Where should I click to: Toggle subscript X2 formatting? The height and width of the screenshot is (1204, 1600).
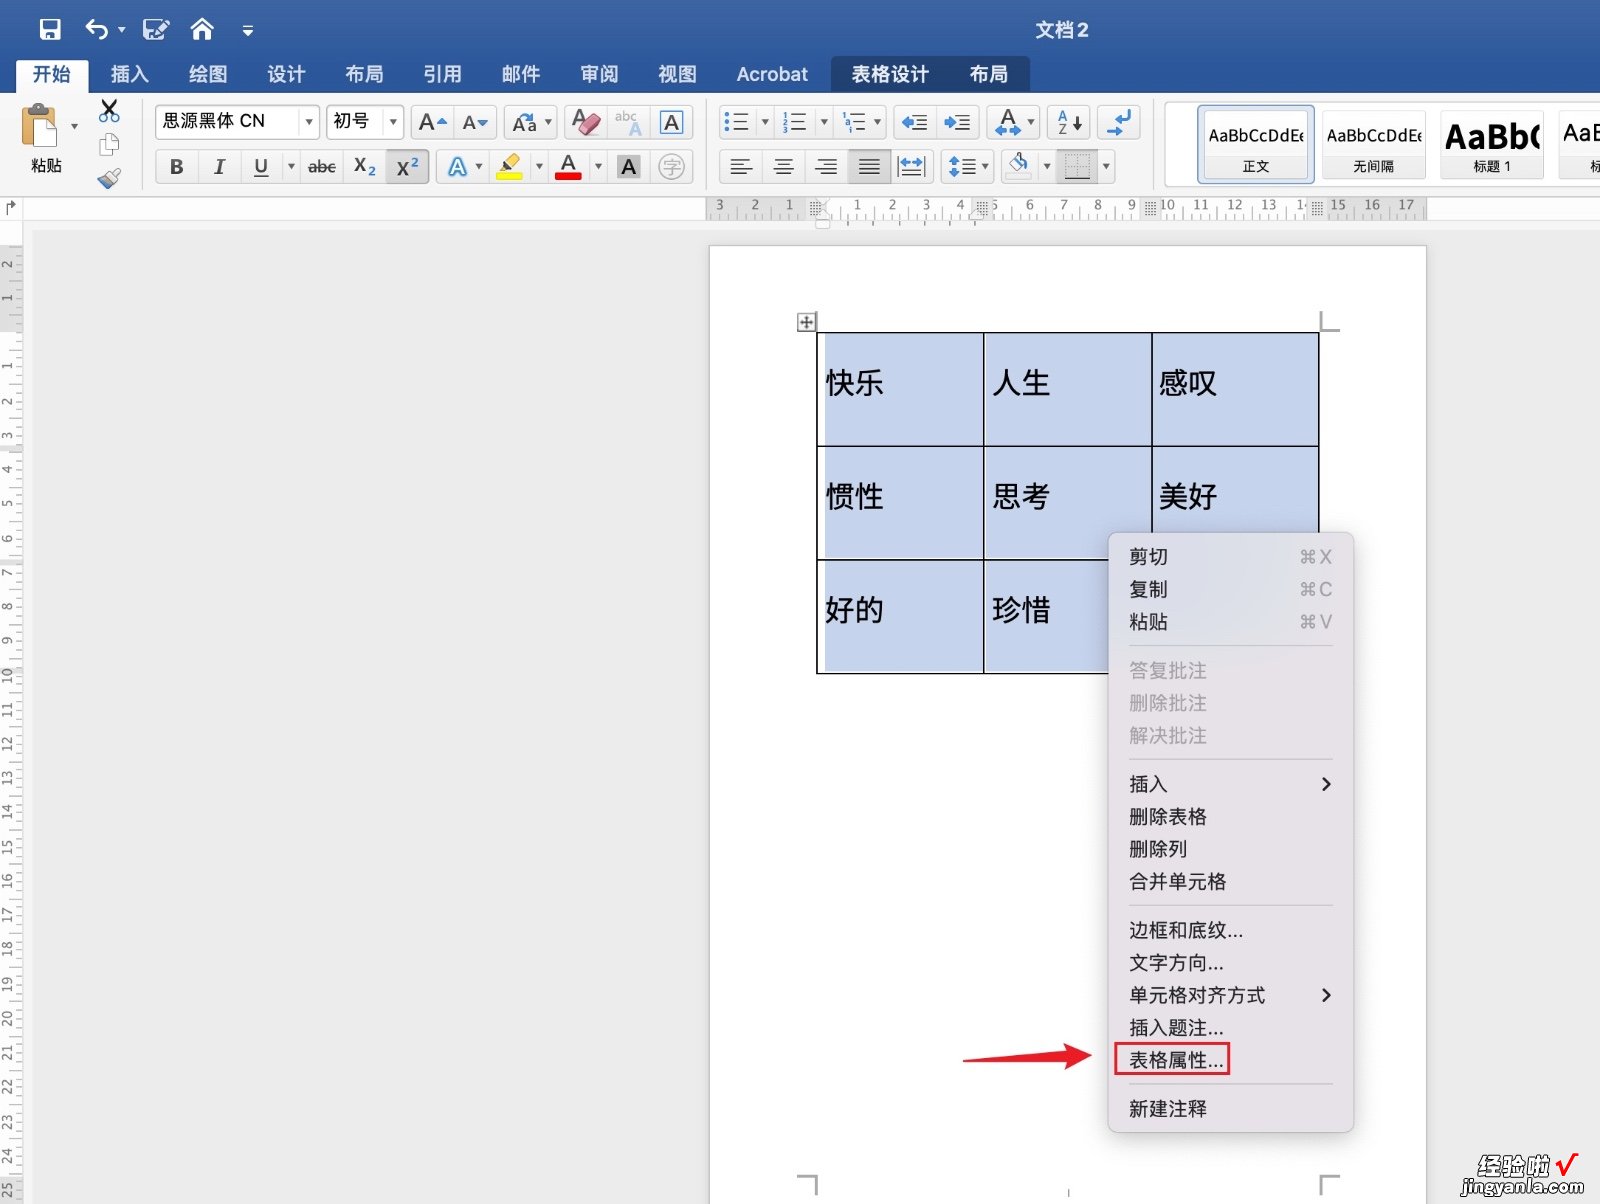pyautogui.click(x=365, y=167)
